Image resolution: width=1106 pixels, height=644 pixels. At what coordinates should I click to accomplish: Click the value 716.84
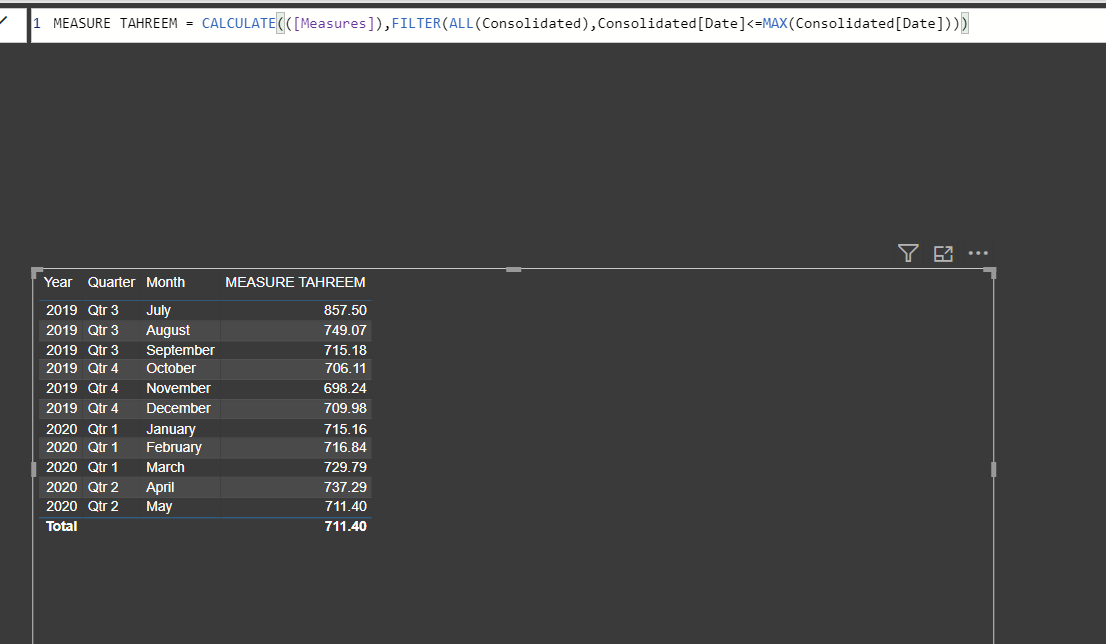[x=345, y=447]
